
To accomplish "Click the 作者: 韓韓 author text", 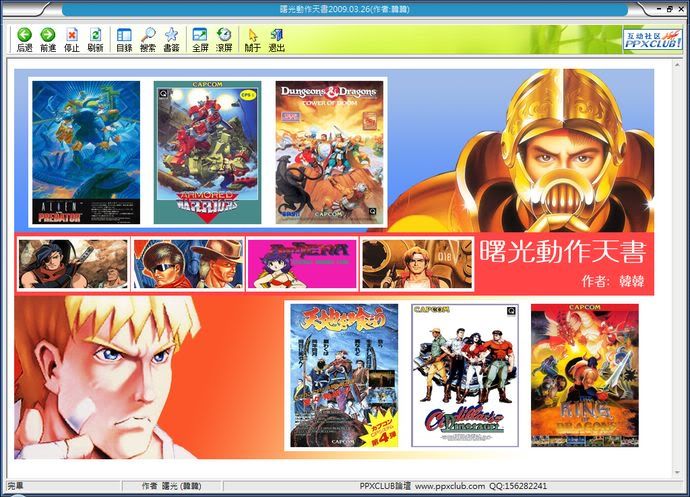I will [x=613, y=281].
